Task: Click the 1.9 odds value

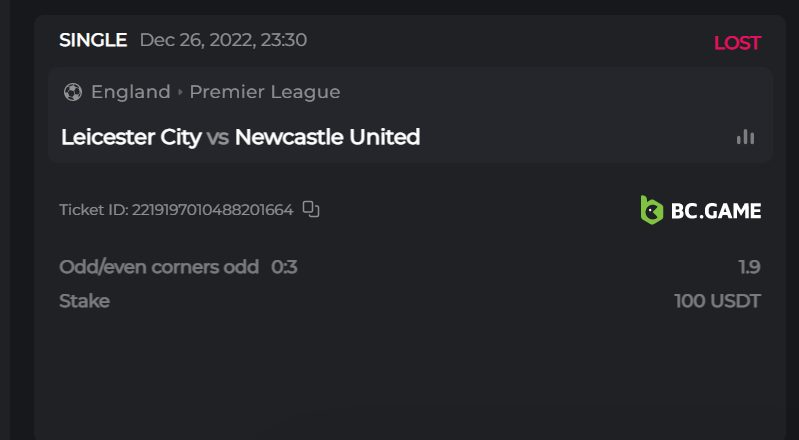Action: 749,267
